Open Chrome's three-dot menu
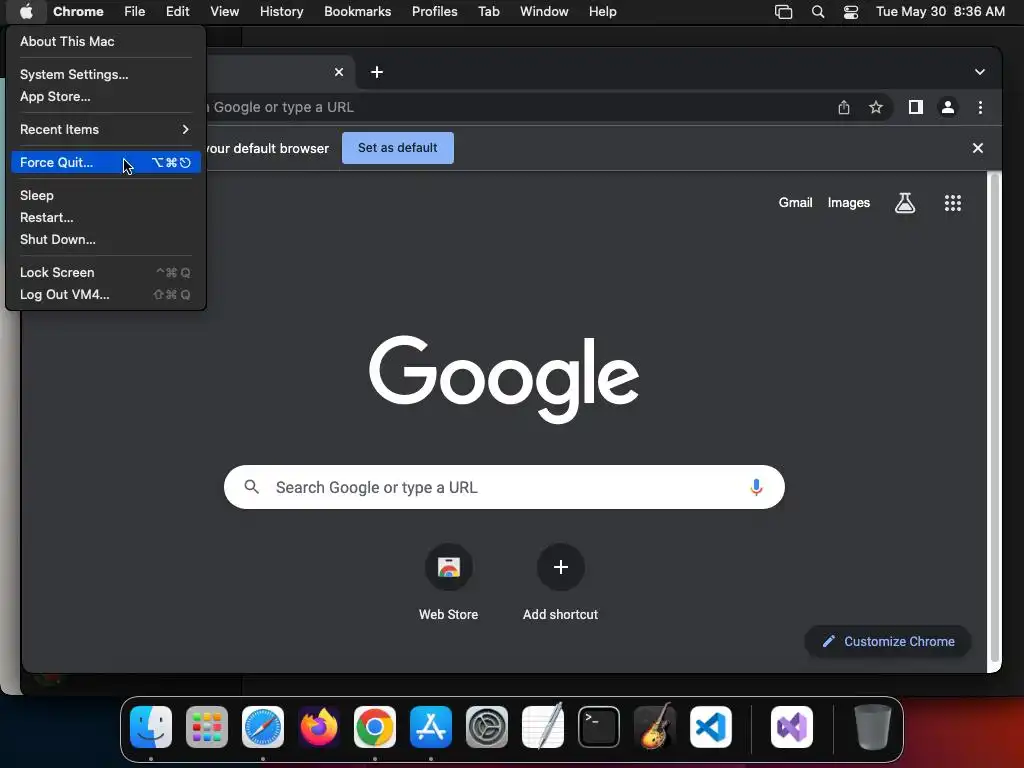This screenshot has height=768, width=1024. click(x=980, y=107)
